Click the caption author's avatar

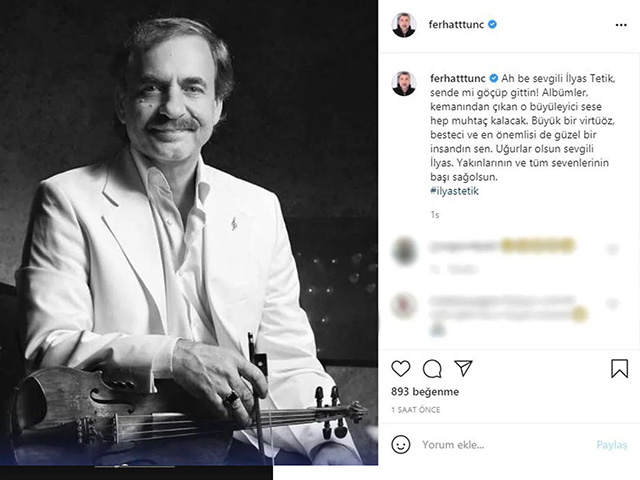pos(403,83)
